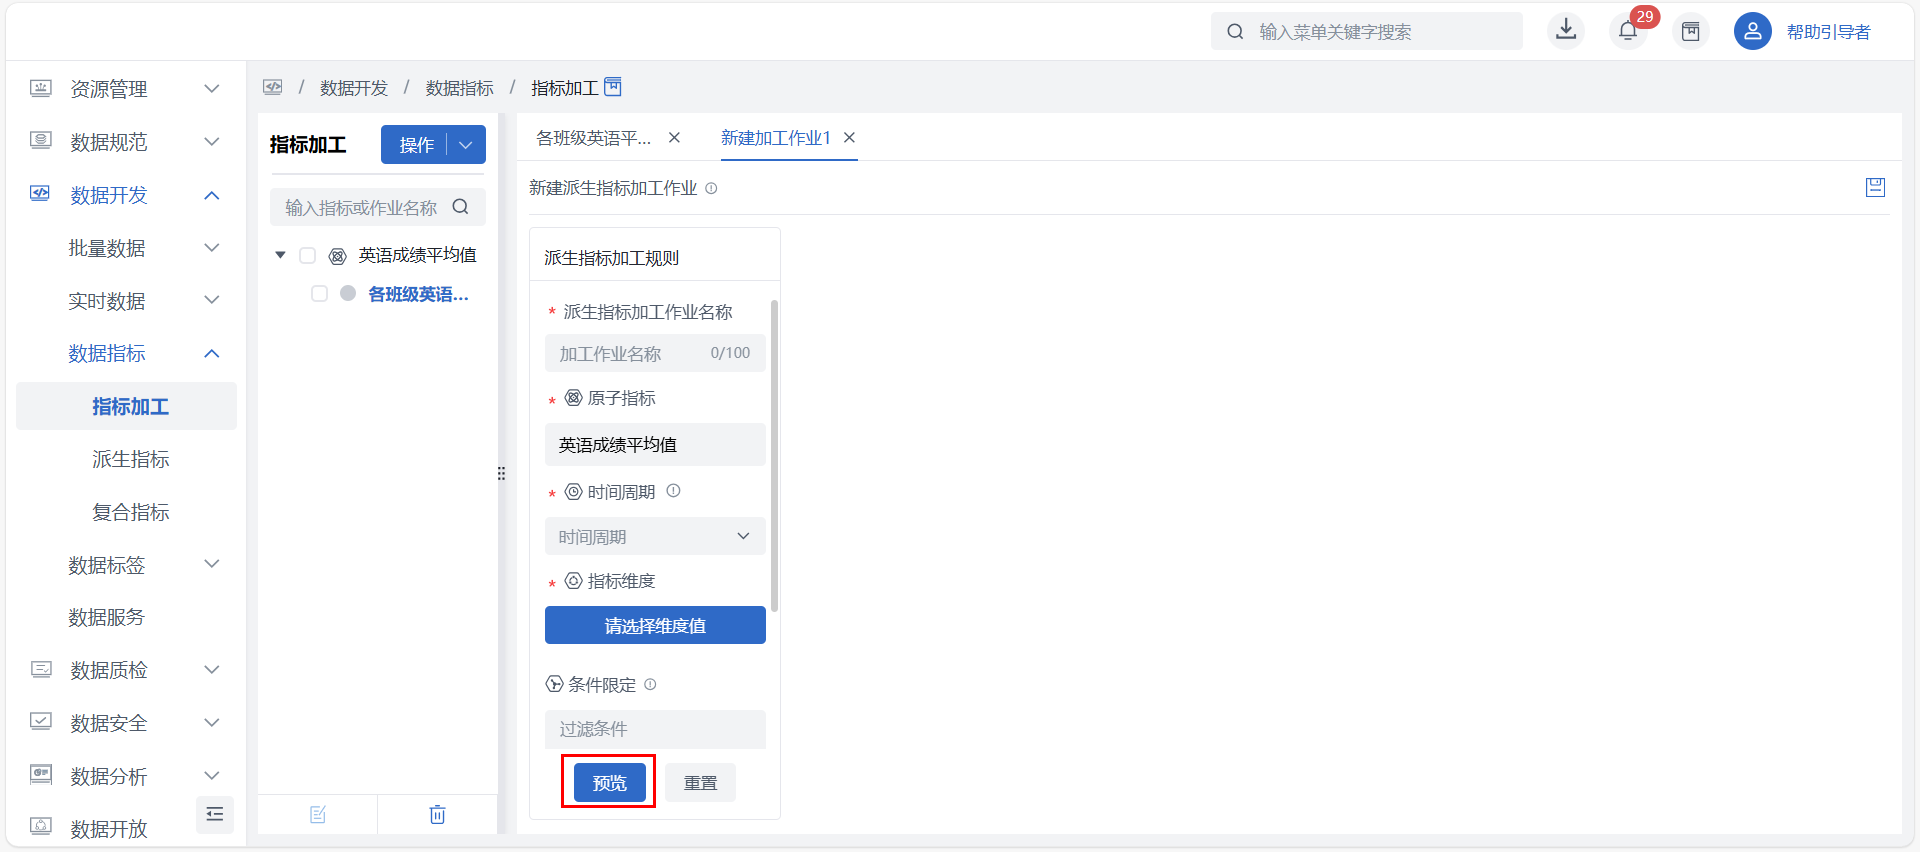The image size is (1920, 852).
Task: Click the 数据开放 sidebar icon
Action: coord(40,826)
